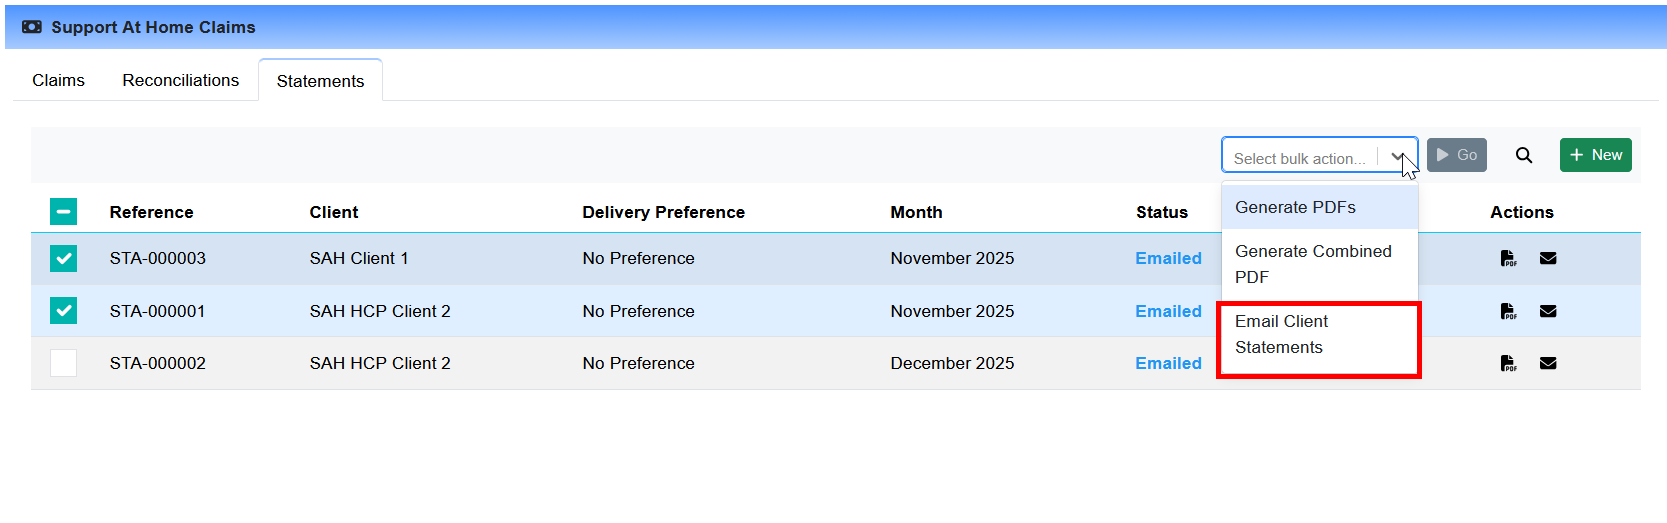This screenshot has width=1667, height=523.
Task: Collapse the bulk action dropdown arrow
Action: coord(1398,157)
